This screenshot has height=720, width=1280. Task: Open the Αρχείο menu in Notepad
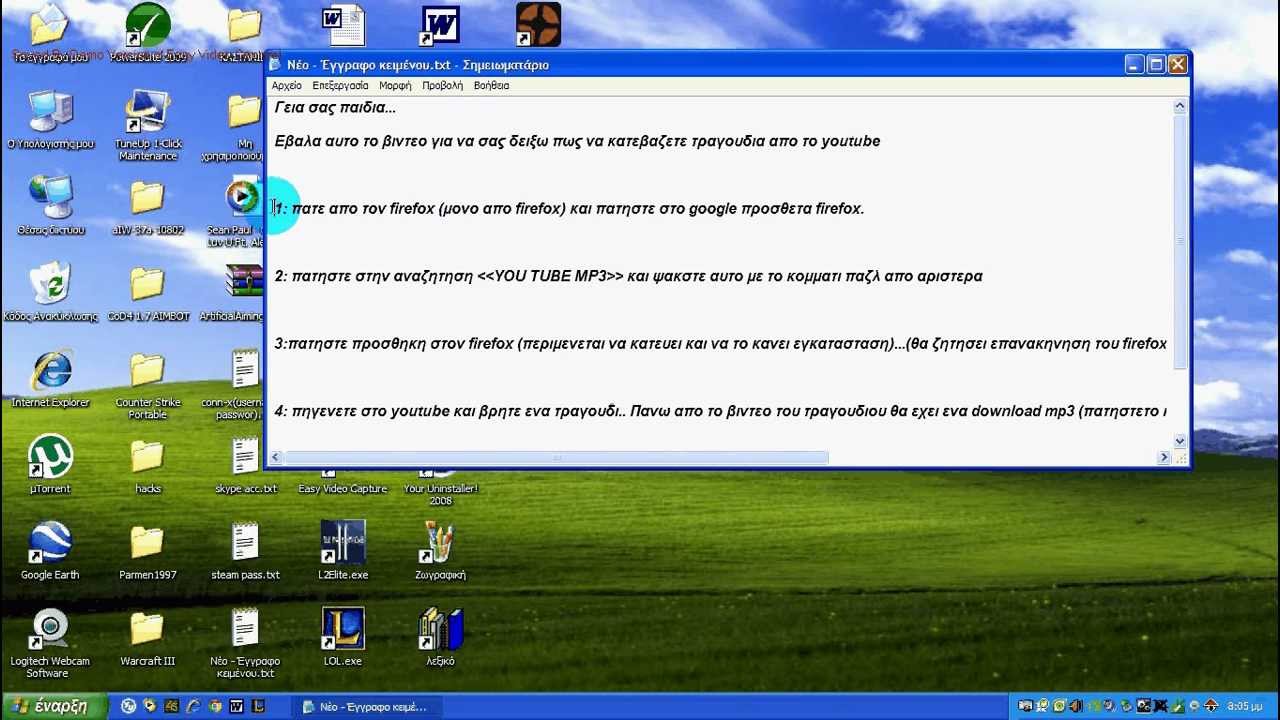point(286,86)
